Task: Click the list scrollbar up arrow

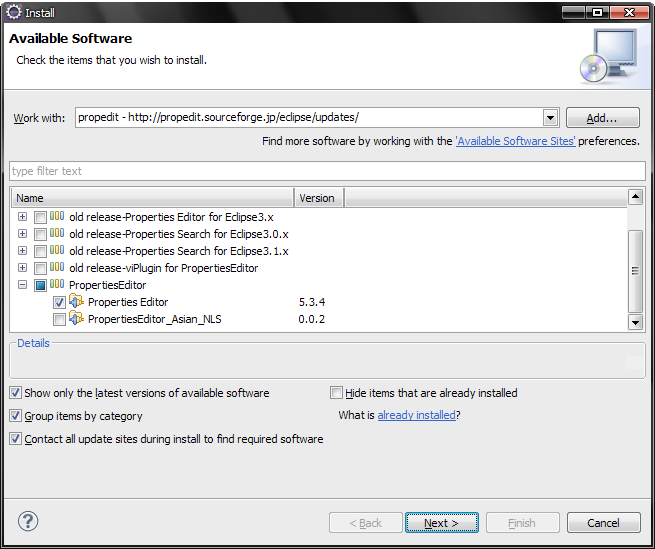Action: click(635, 196)
